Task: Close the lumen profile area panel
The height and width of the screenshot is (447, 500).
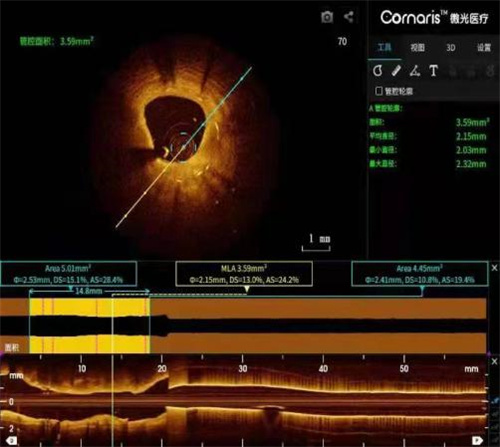Action: tap(494, 268)
